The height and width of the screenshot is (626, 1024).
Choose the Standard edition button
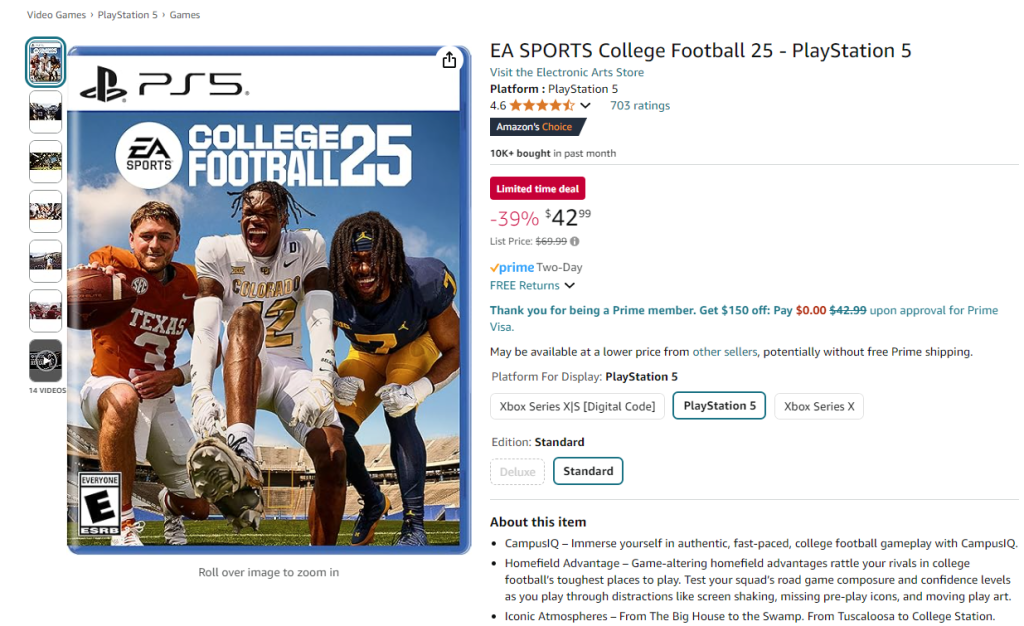[x=588, y=471]
